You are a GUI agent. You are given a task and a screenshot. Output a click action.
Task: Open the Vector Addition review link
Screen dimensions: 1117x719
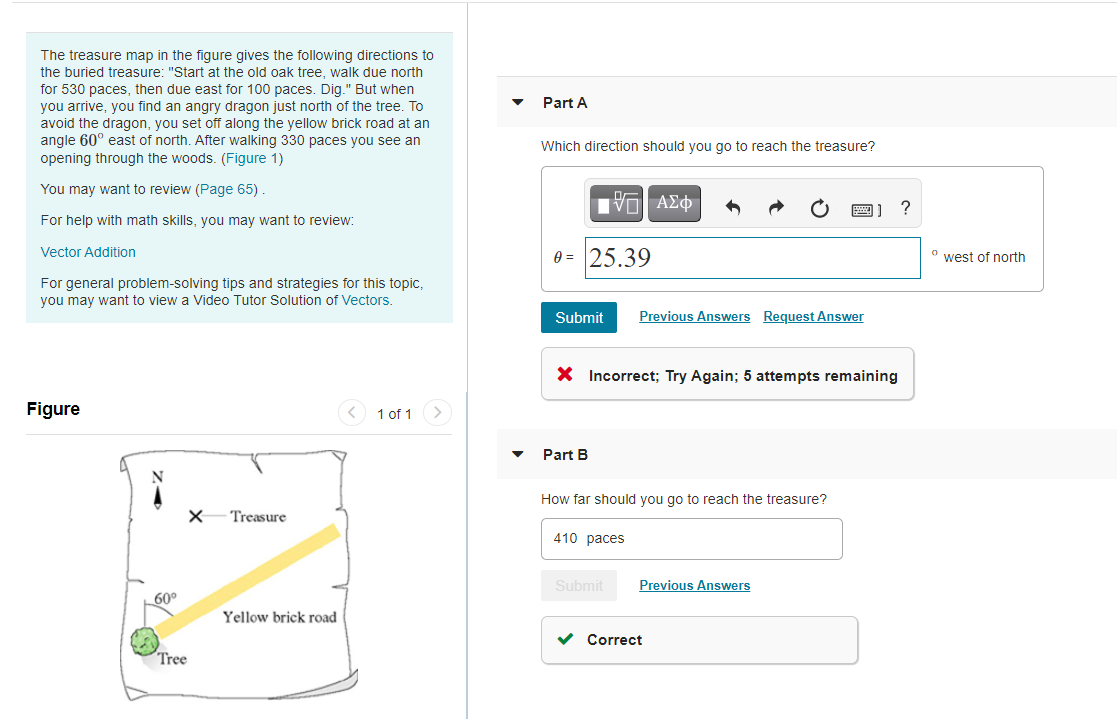[87, 252]
